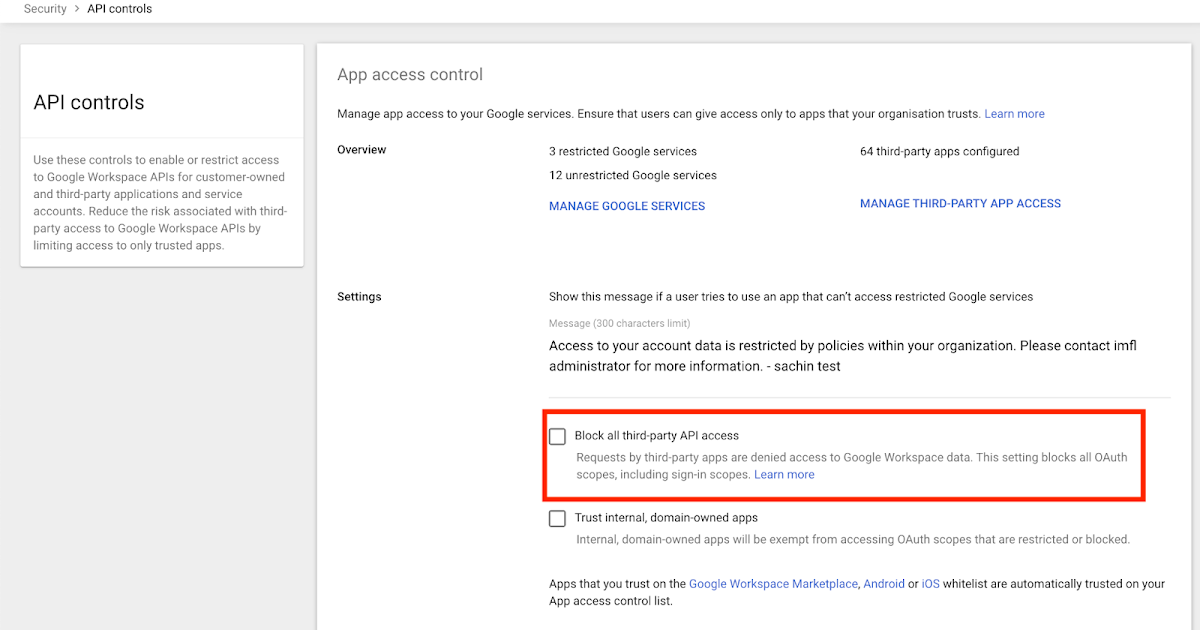Open Learn more about blocking OAuth scopes
The width and height of the screenshot is (1200, 630).
[784, 475]
